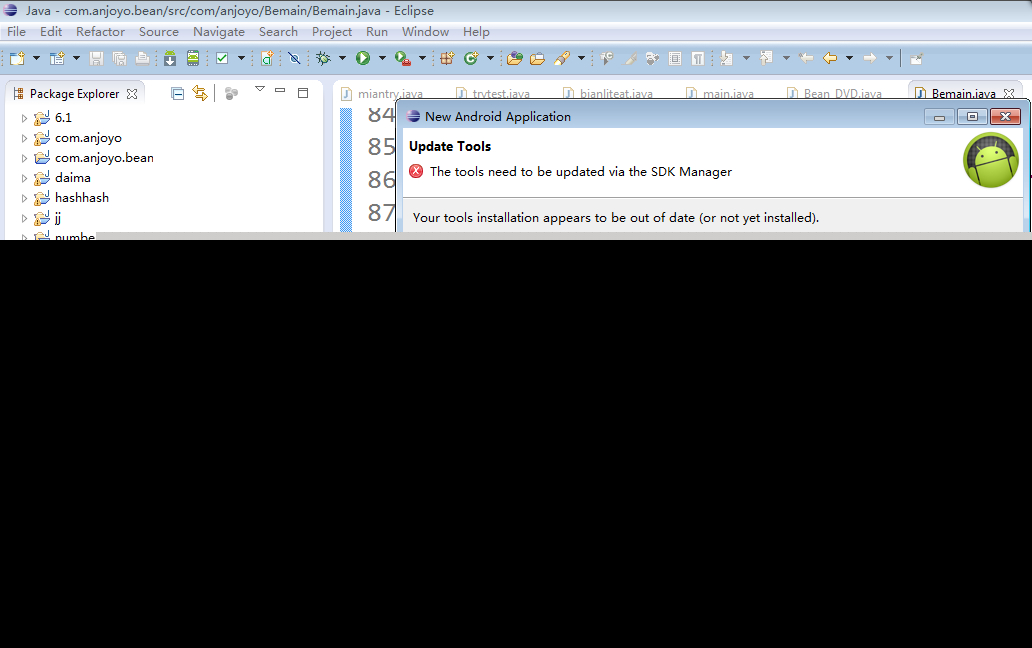The width and height of the screenshot is (1032, 648).
Task: Click the New Android XML file icon
Action: (57, 59)
